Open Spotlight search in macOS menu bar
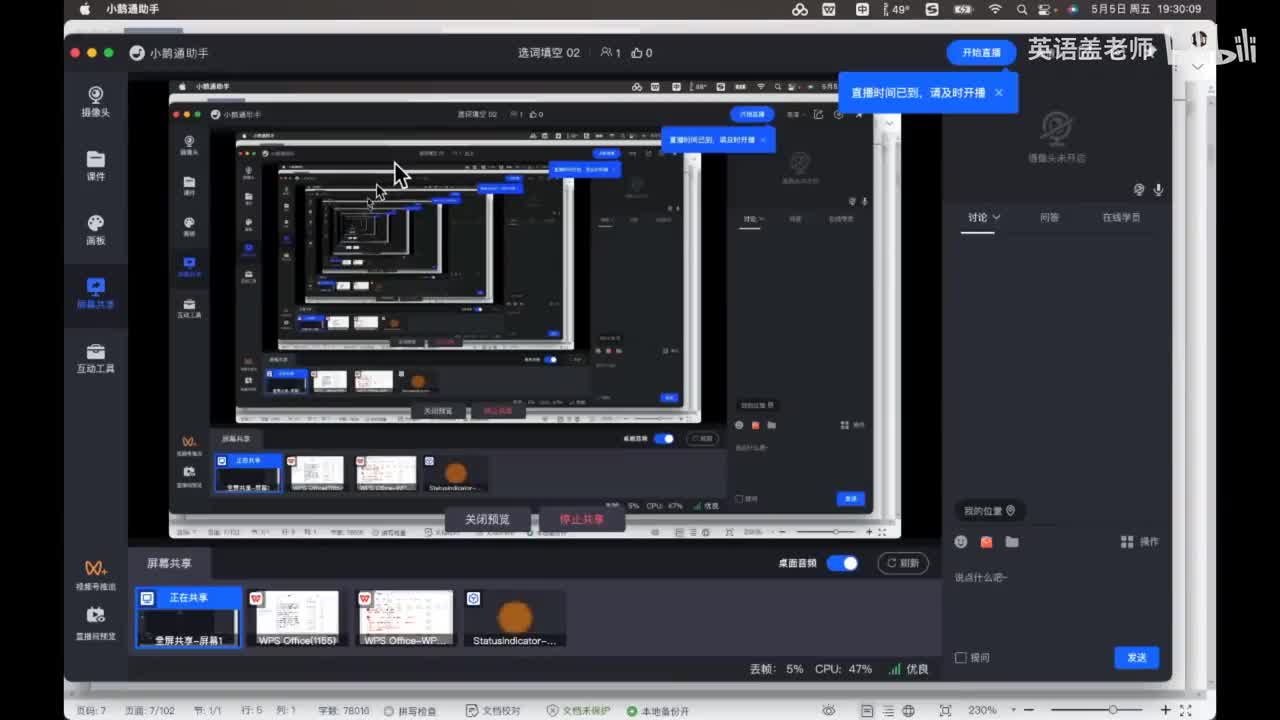The height and width of the screenshot is (720, 1280). point(1021,9)
